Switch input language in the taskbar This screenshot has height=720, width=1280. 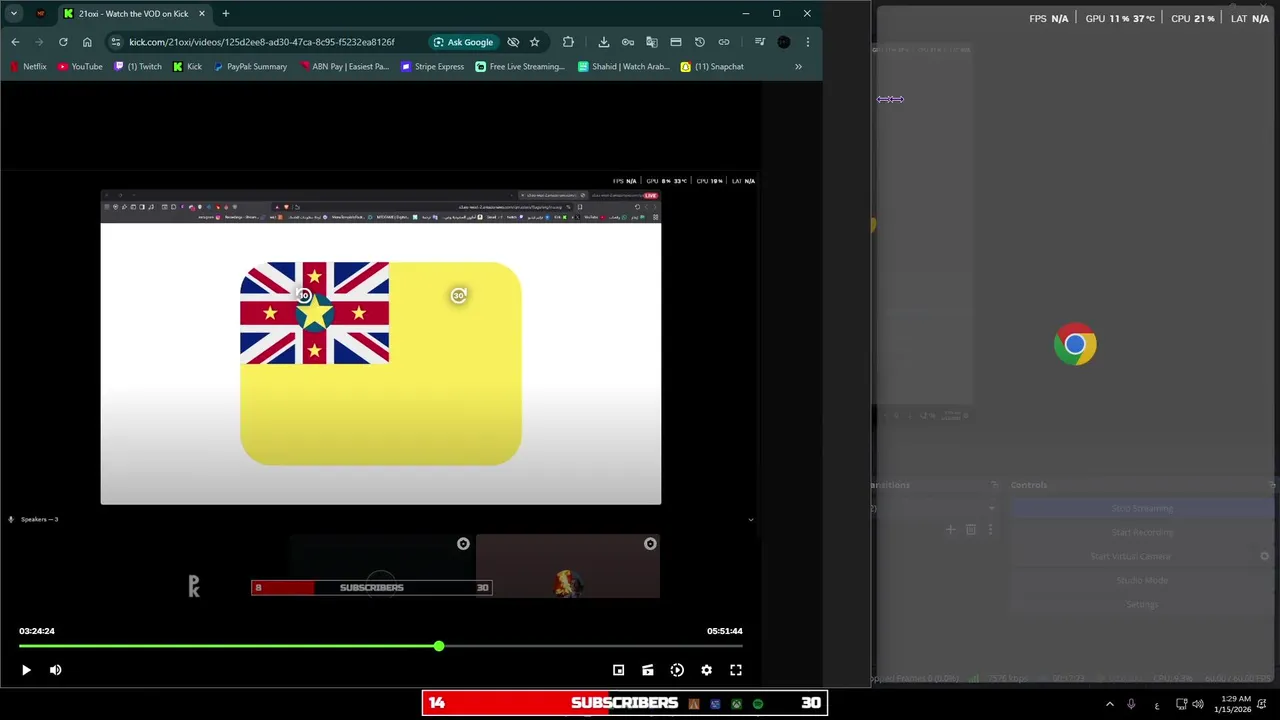[1157, 705]
